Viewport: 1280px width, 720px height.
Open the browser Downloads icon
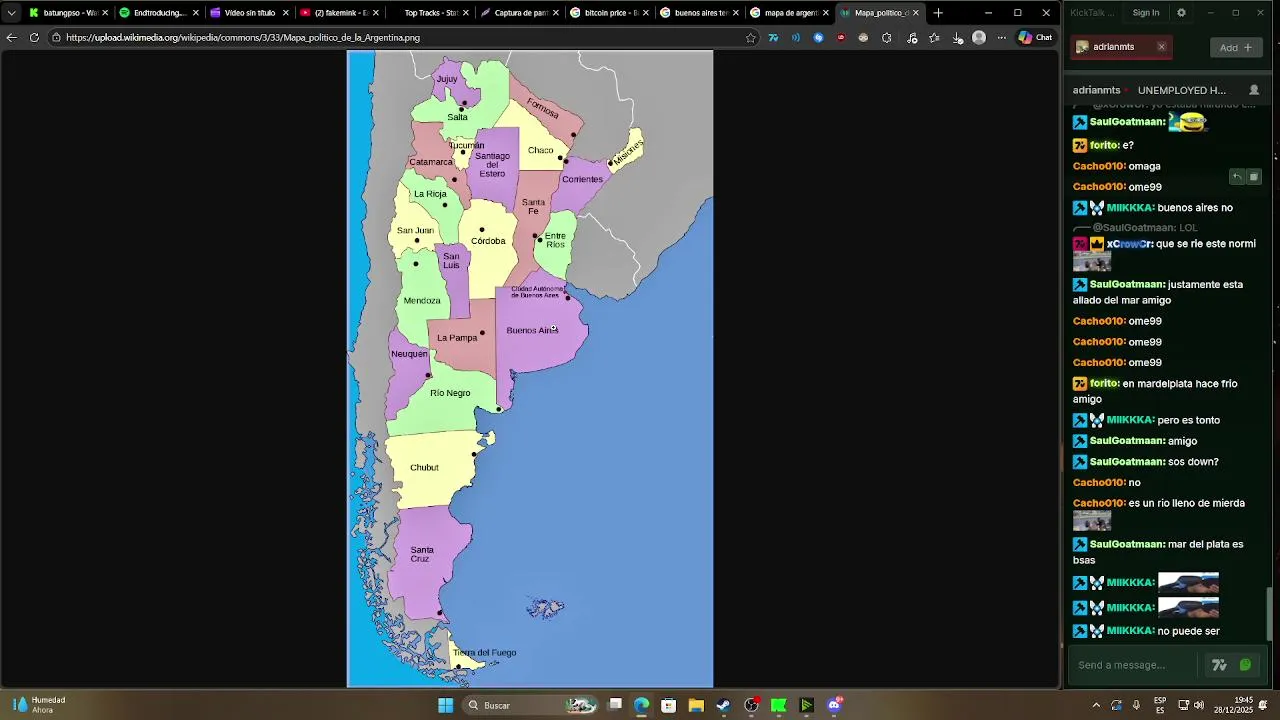coord(957,38)
